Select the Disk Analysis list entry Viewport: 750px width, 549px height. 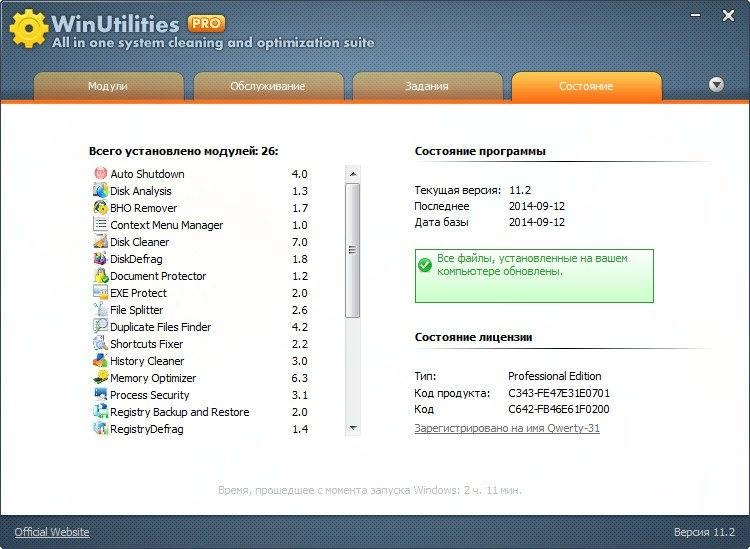coord(201,191)
